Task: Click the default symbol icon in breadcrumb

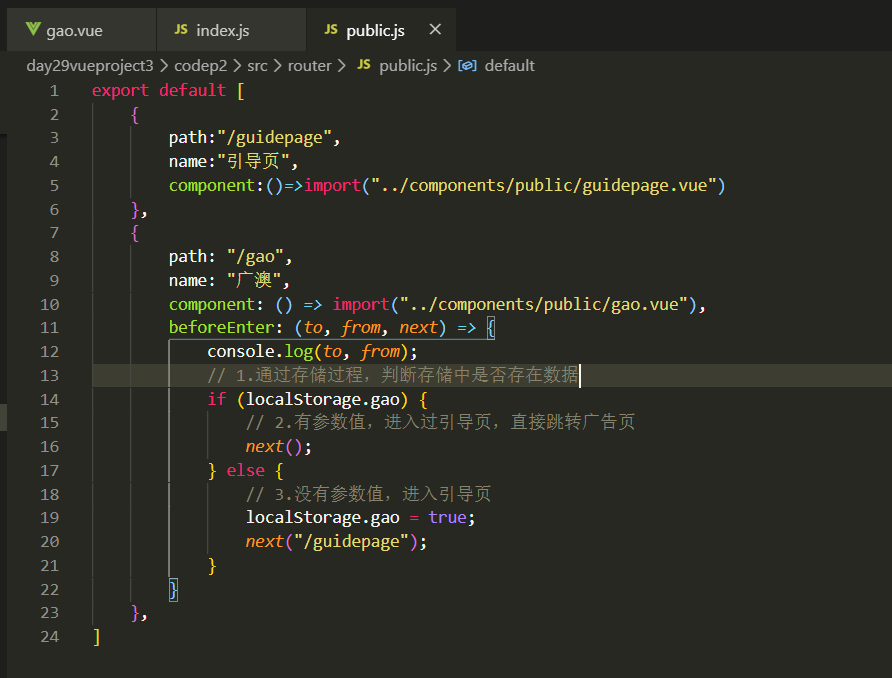Action: coord(467,66)
